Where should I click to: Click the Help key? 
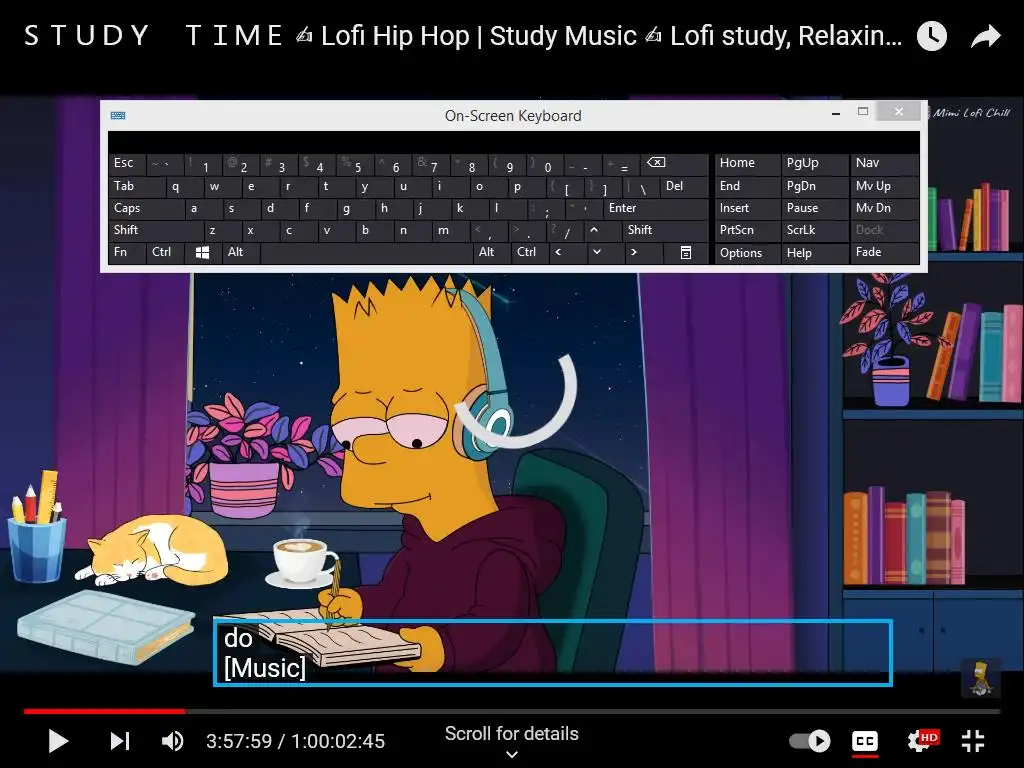pyautogui.click(x=815, y=253)
